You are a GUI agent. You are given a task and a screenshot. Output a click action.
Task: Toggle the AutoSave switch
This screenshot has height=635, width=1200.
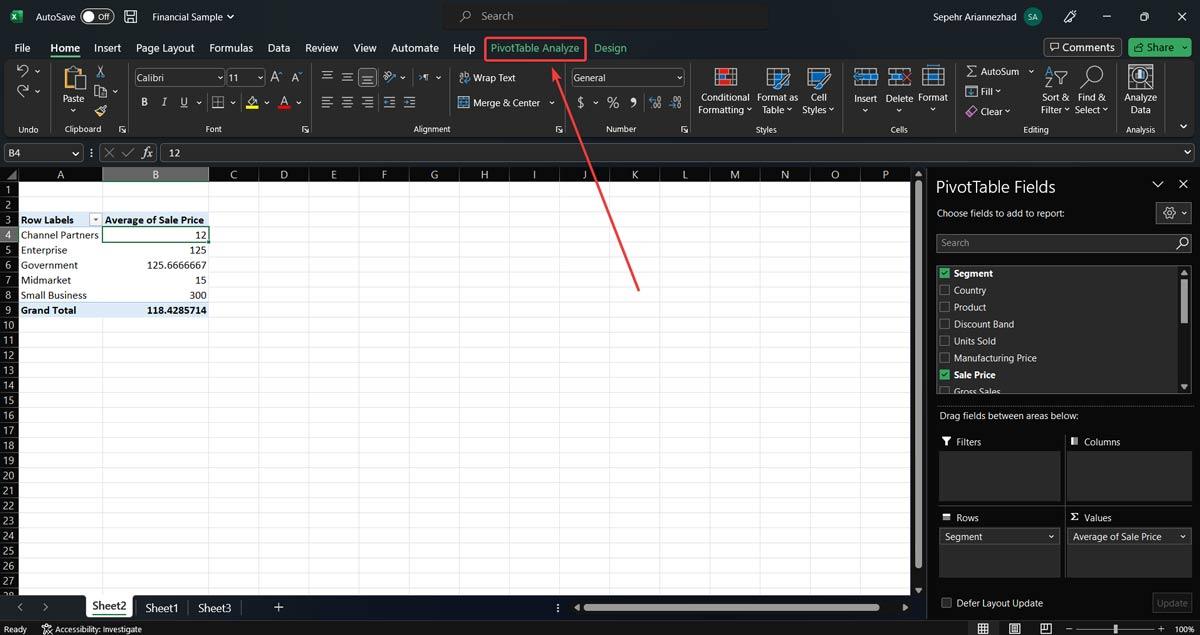96,16
